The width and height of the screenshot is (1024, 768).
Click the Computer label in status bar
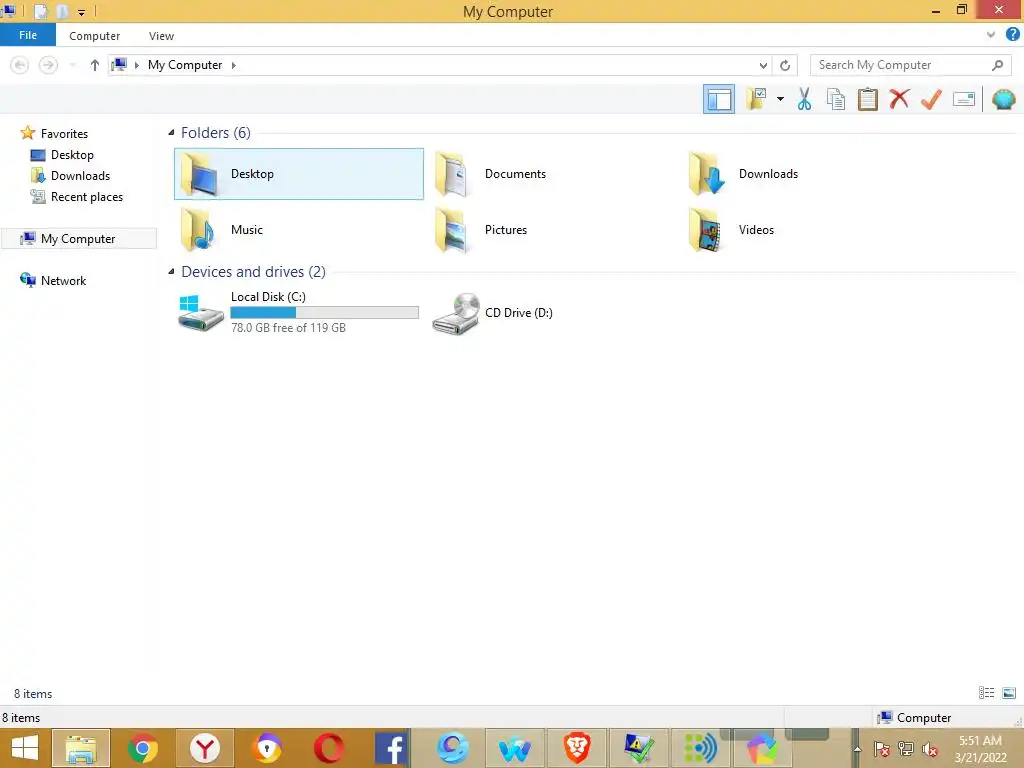click(923, 717)
